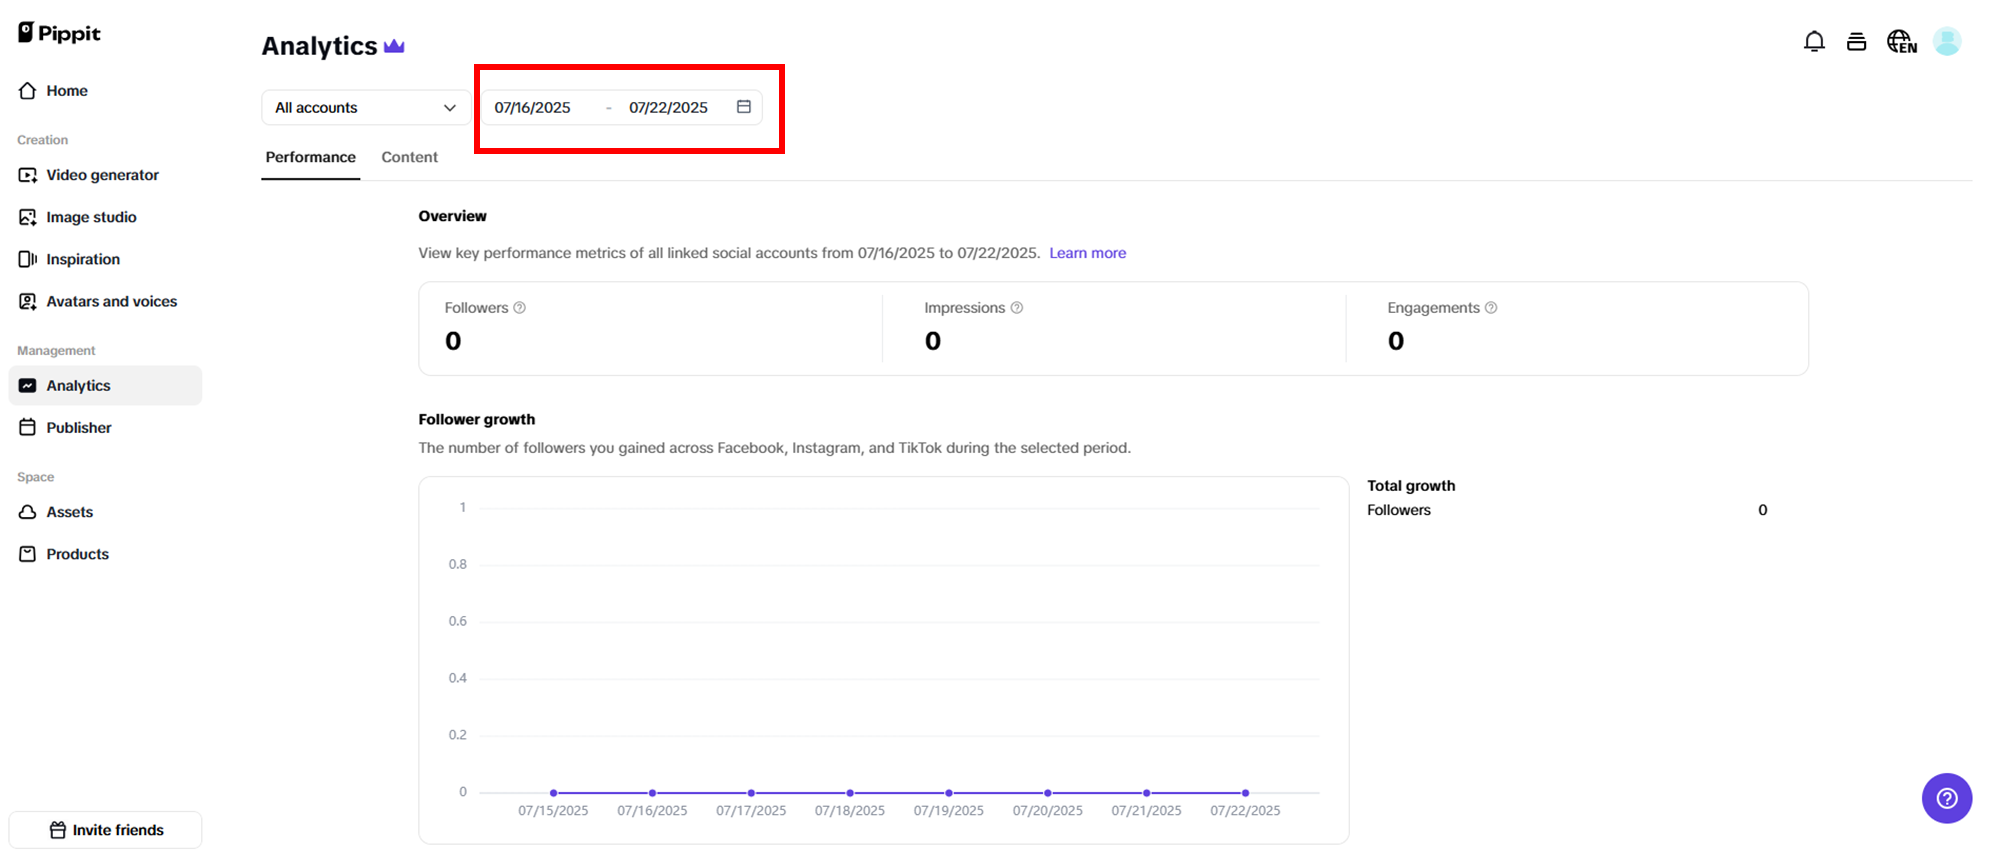Click the Impressions info question icon
2000x851 pixels.
click(x=1017, y=308)
